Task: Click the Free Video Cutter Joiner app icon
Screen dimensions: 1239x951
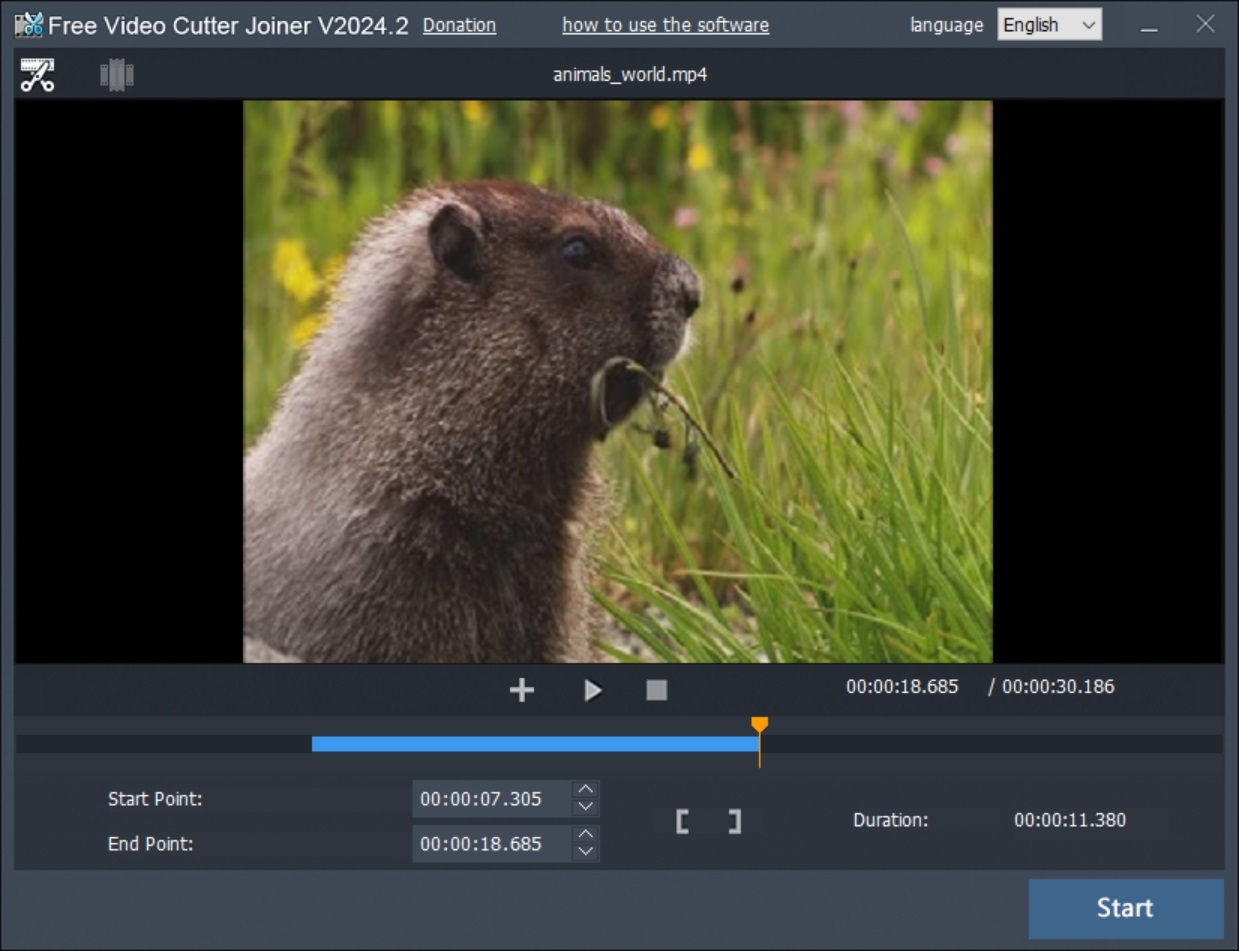Action: (28, 24)
